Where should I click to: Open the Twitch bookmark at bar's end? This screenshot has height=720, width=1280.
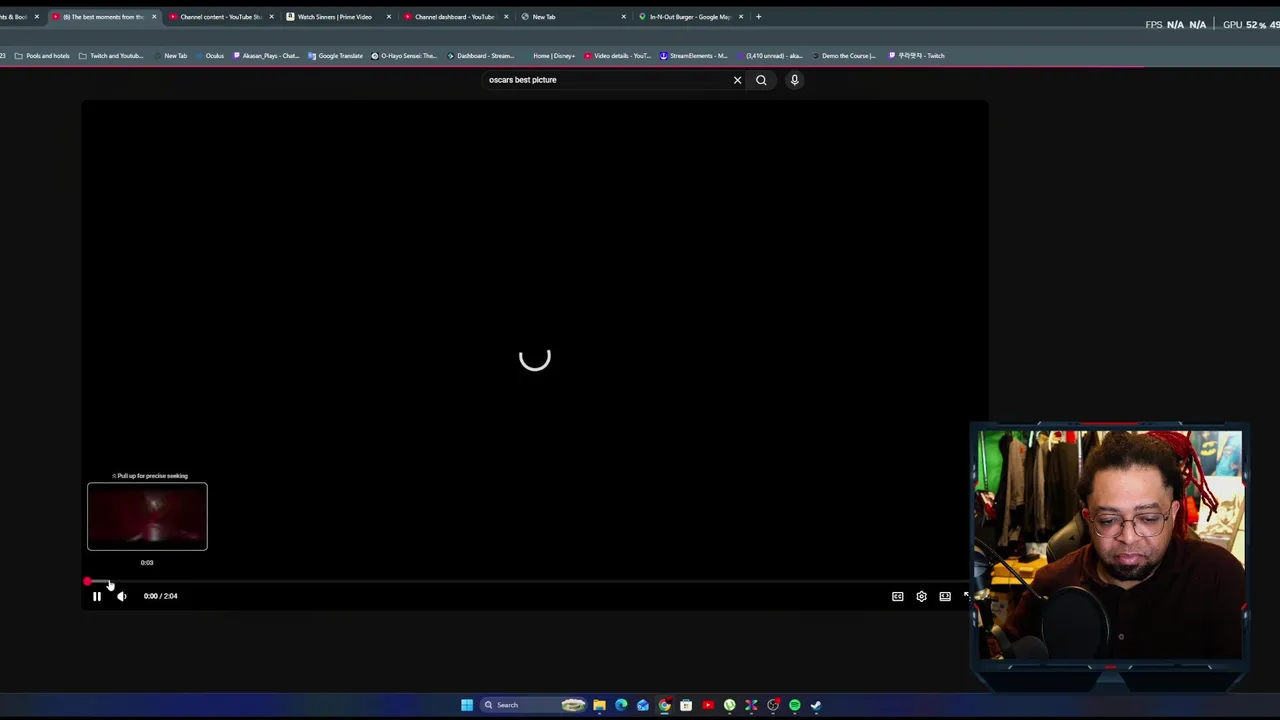[x=916, y=56]
